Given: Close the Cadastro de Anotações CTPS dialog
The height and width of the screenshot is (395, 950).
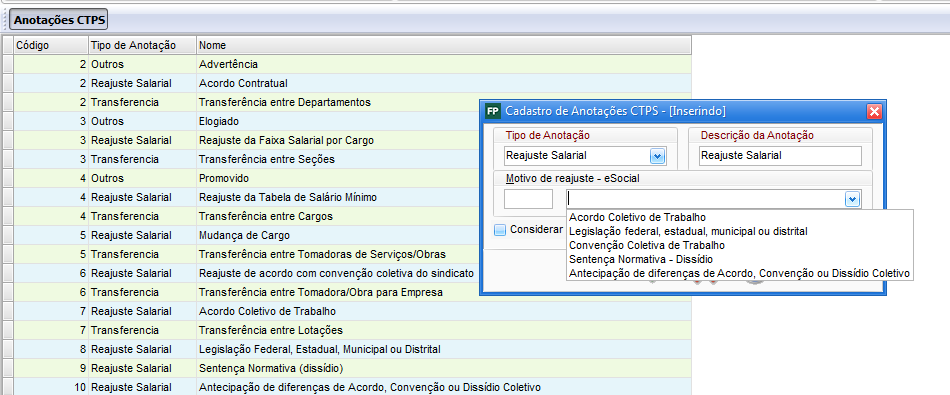Looking at the screenshot, I should pos(874,111).
